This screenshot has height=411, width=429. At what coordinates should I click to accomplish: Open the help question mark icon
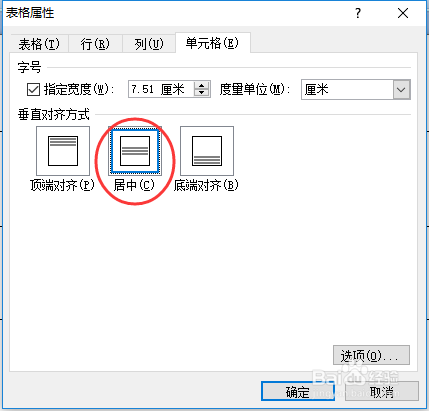[x=358, y=13]
